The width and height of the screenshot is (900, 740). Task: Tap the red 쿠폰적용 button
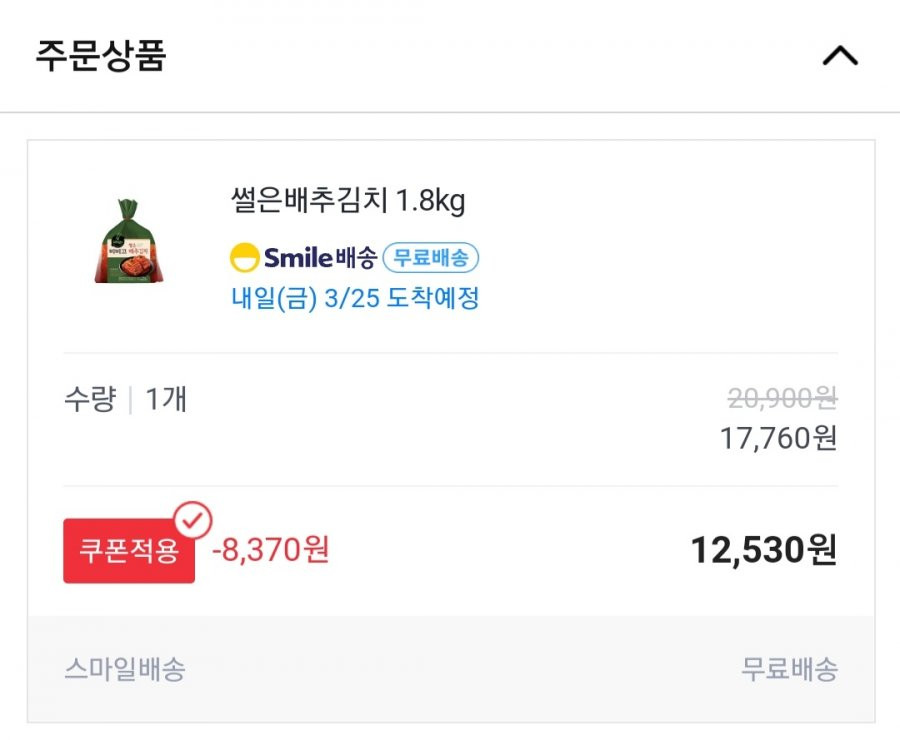(129, 551)
